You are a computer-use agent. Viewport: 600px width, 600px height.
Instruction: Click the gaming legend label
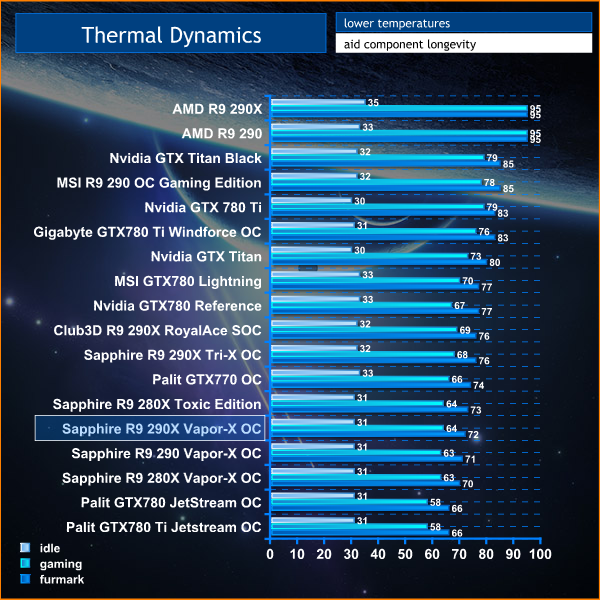coord(61,564)
